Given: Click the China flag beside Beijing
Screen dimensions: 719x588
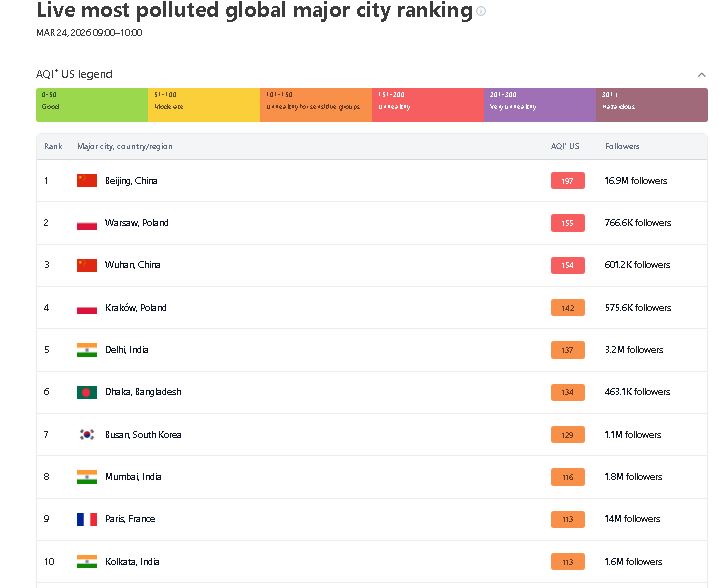Looking at the screenshot, I should point(87,181).
